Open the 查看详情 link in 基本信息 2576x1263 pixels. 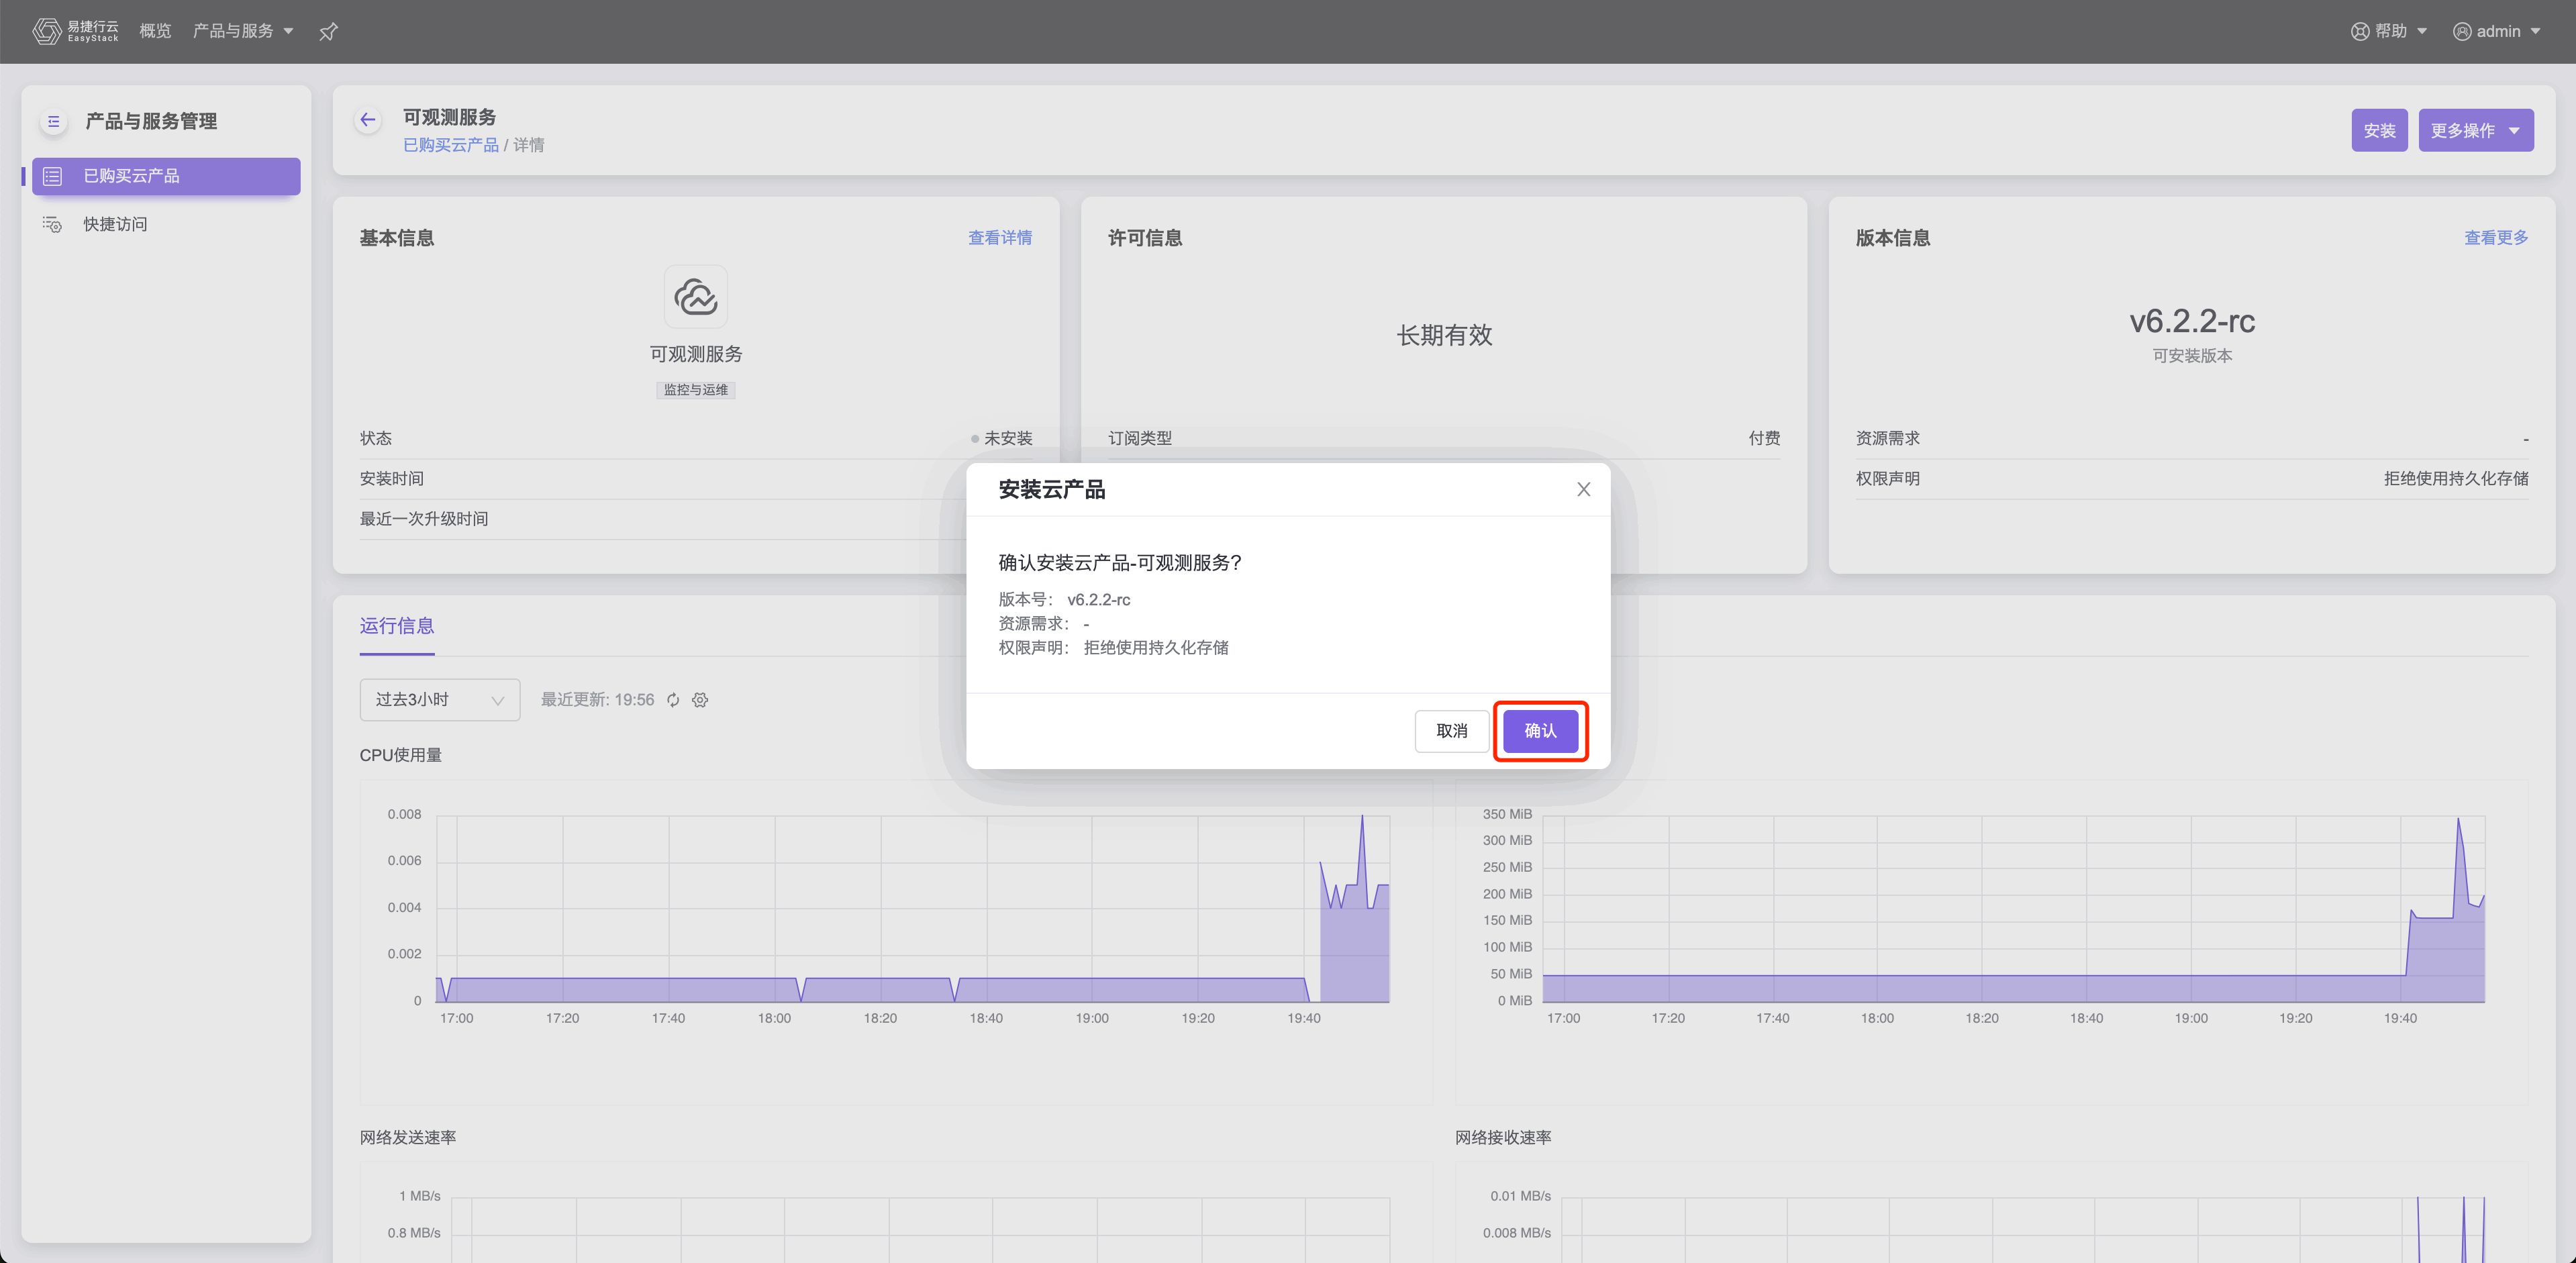point(999,238)
